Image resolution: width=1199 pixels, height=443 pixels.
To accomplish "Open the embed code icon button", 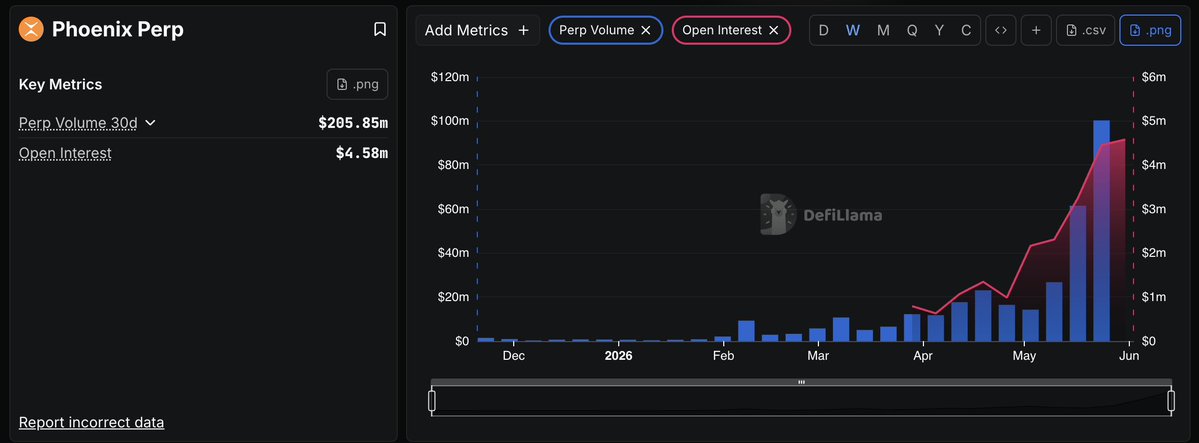I will point(1000,31).
